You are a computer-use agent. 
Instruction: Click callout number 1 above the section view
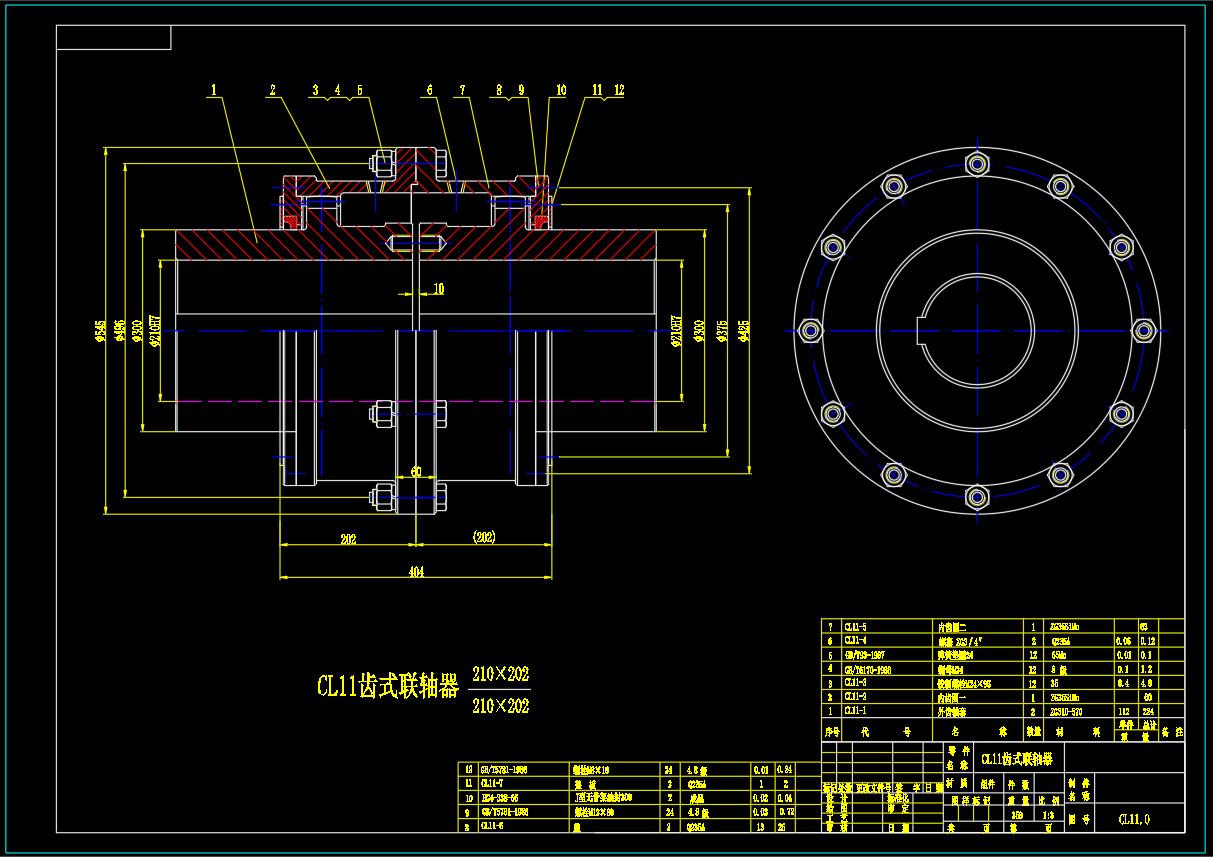tap(213, 89)
